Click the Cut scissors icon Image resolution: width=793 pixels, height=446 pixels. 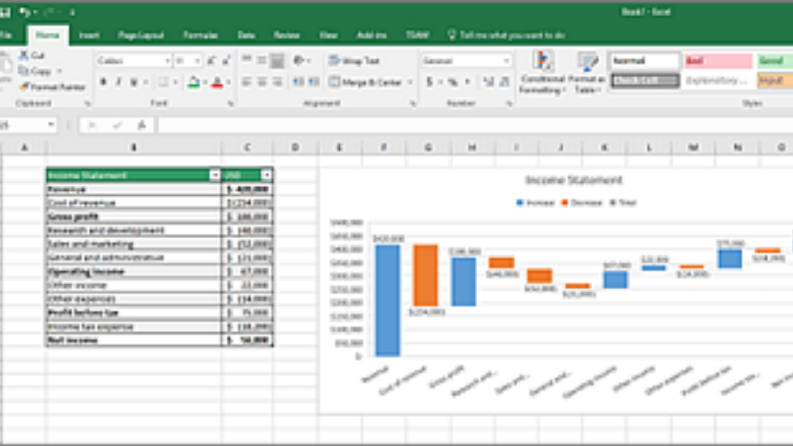pos(24,55)
